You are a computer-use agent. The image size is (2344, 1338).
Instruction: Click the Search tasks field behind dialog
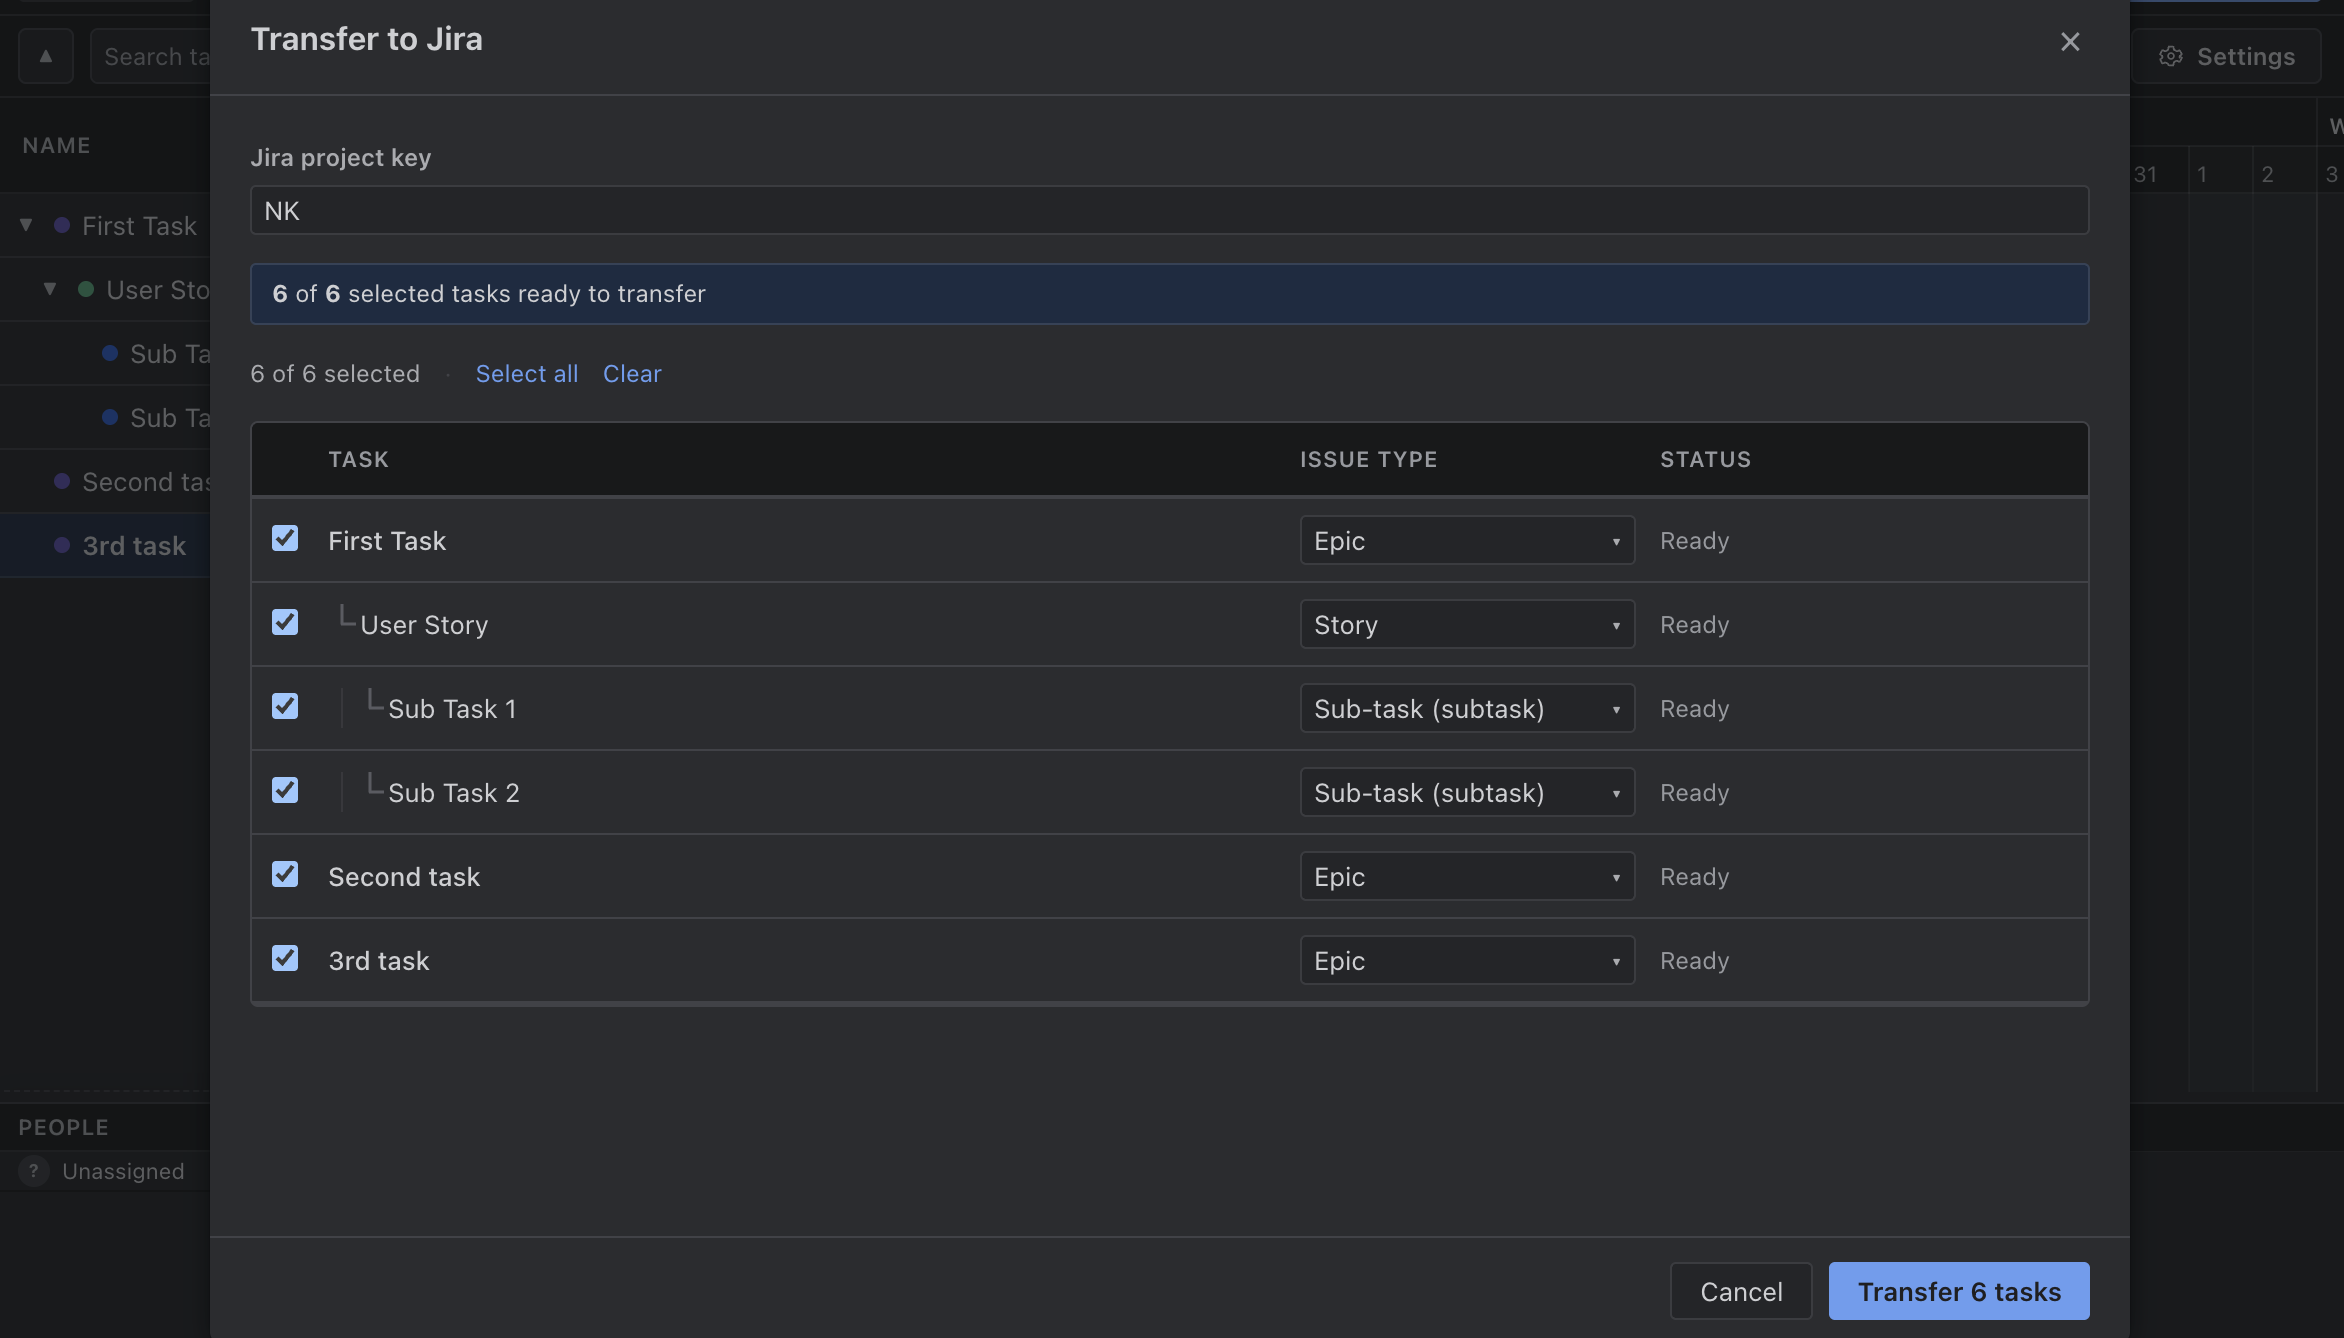(150, 57)
